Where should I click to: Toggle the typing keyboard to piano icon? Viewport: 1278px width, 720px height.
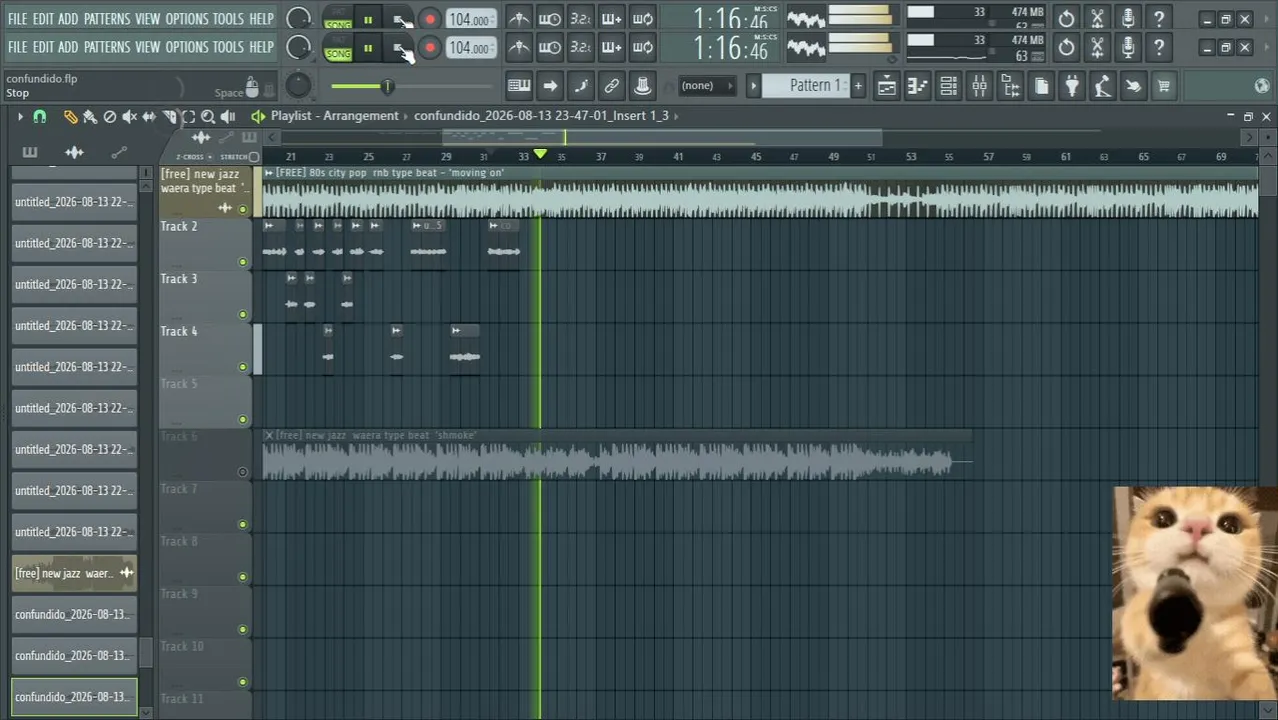click(x=519, y=86)
